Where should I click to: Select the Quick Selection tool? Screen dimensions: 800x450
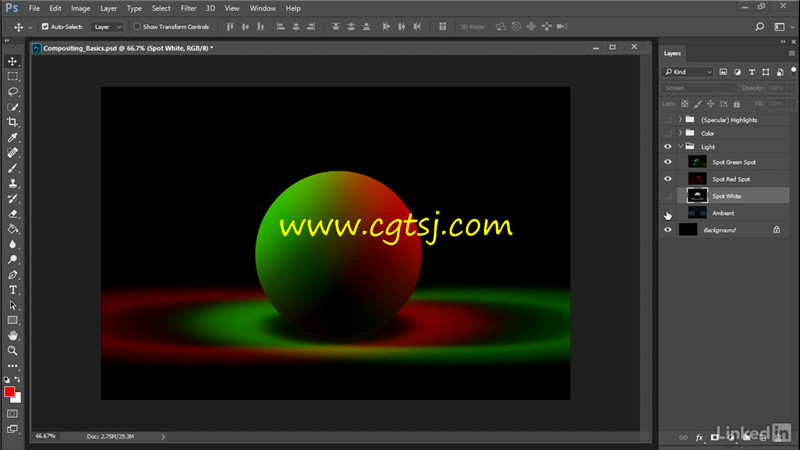coord(13,107)
